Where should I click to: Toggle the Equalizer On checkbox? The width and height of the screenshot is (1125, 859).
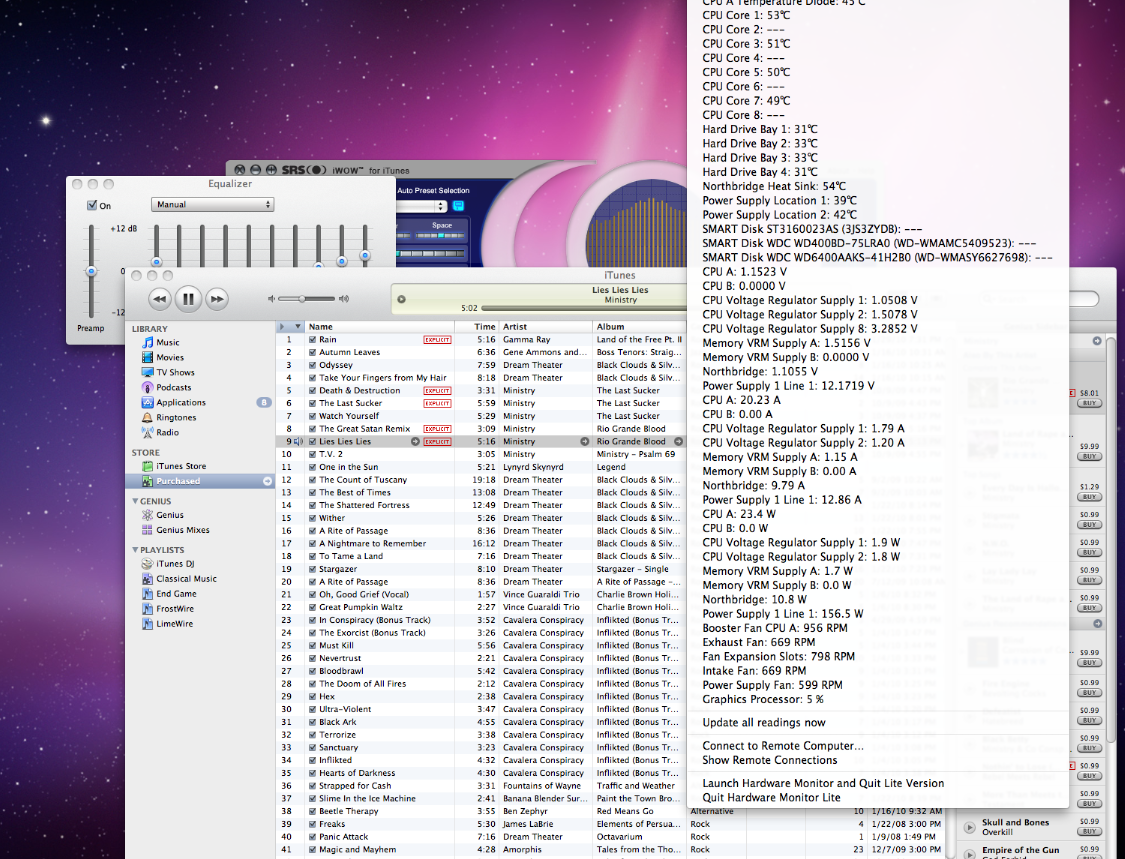92,204
